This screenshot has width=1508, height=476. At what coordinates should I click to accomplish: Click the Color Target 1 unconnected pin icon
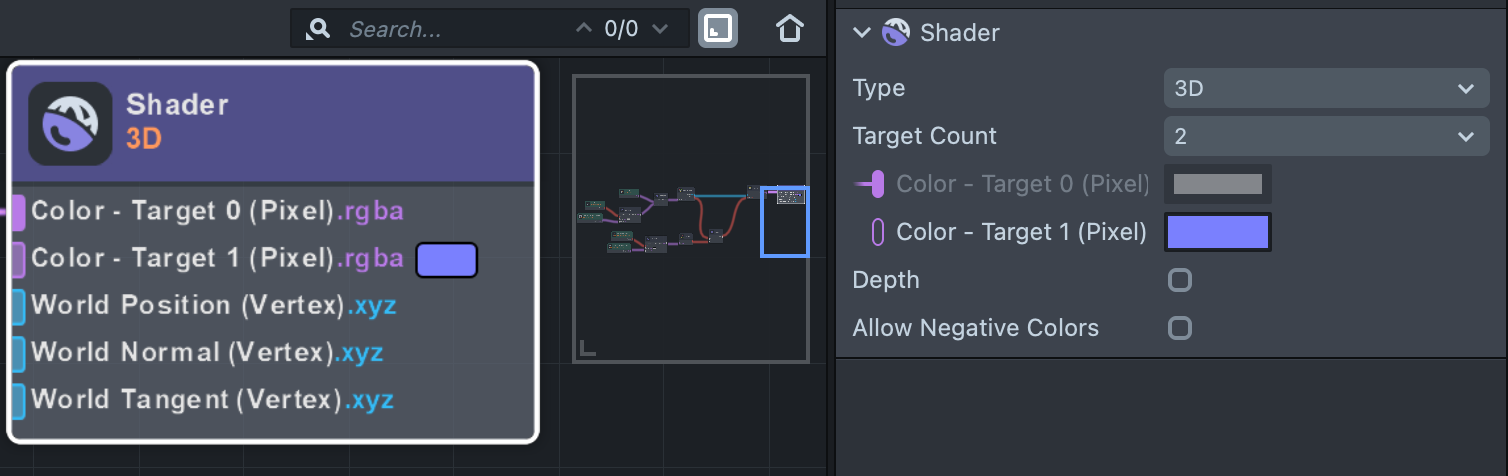(878, 232)
